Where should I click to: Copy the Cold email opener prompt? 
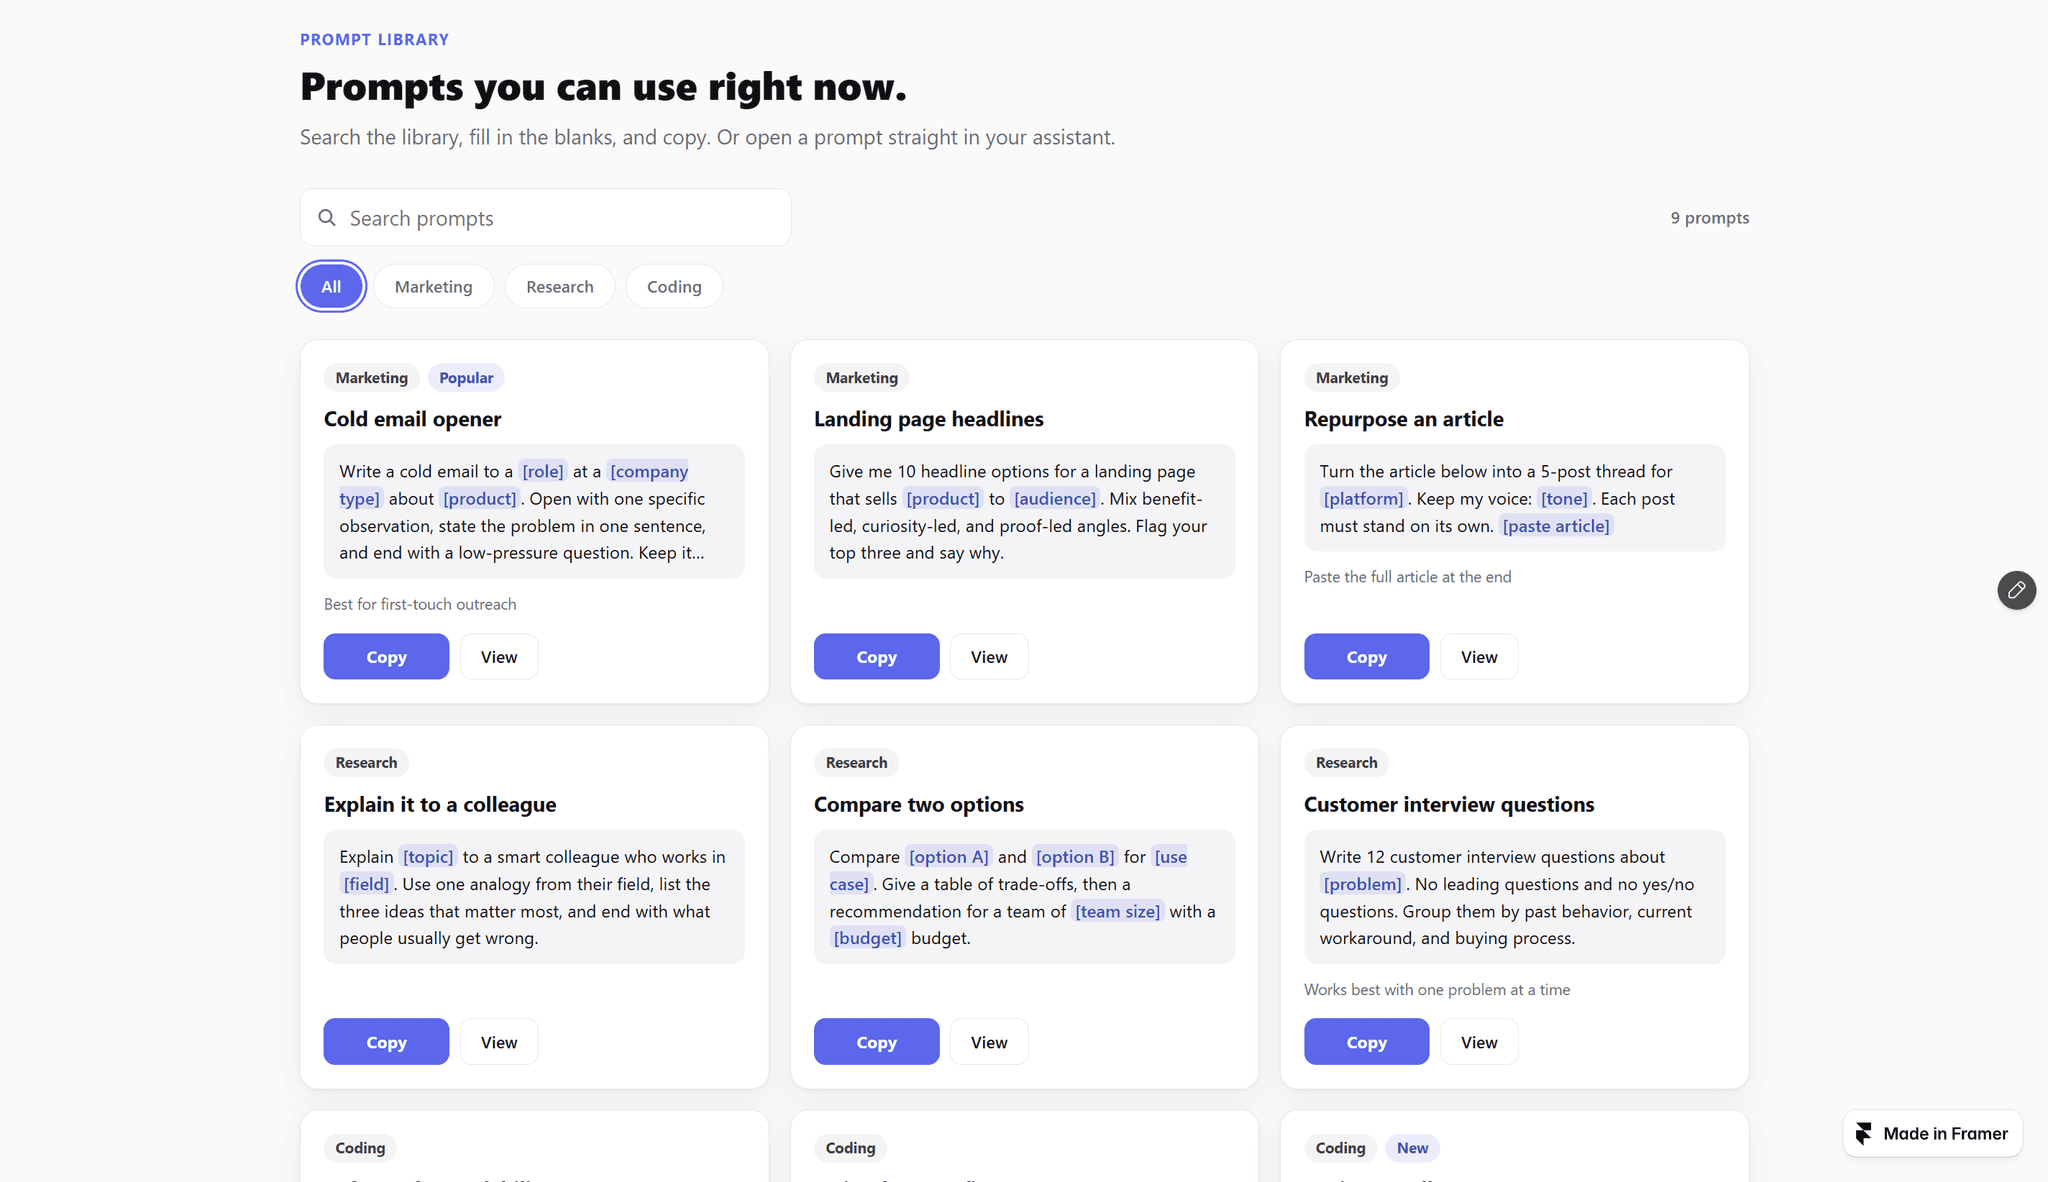(386, 657)
